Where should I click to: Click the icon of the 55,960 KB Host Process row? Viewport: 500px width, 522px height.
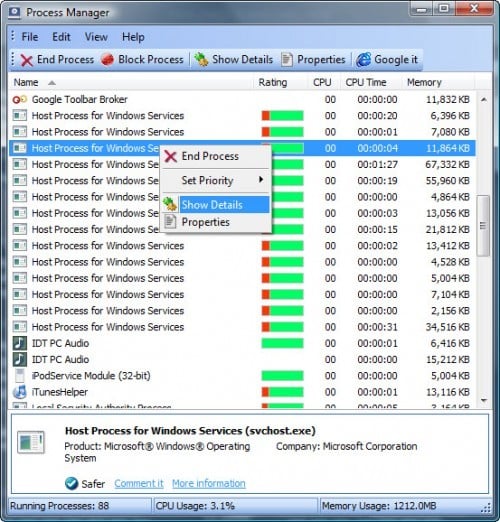coord(20,181)
